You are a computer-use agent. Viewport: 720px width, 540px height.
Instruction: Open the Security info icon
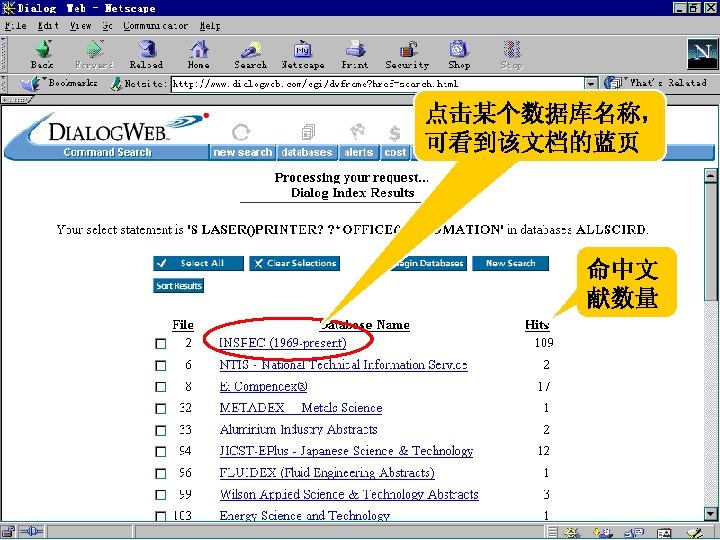pos(407,54)
